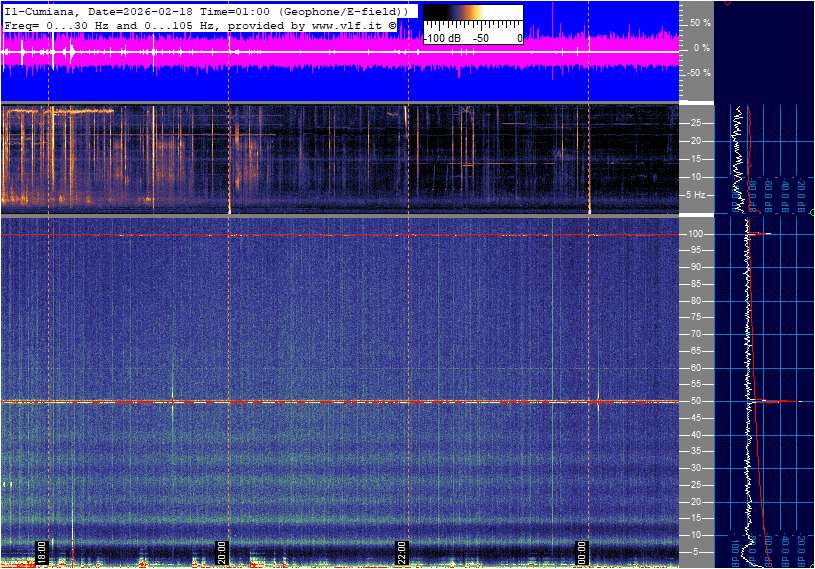The image size is (815, 569).
Task: Click the 75 Hz frequency axis label
Action: point(696,318)
